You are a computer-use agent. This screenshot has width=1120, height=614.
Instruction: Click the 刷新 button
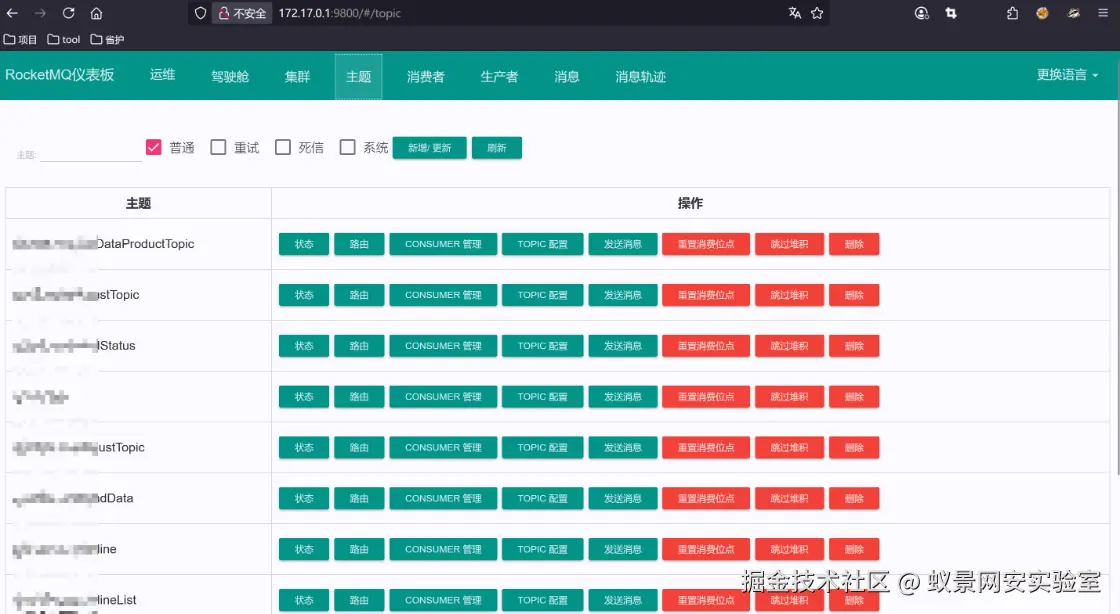pyautogui.click(x=496, y=148)
